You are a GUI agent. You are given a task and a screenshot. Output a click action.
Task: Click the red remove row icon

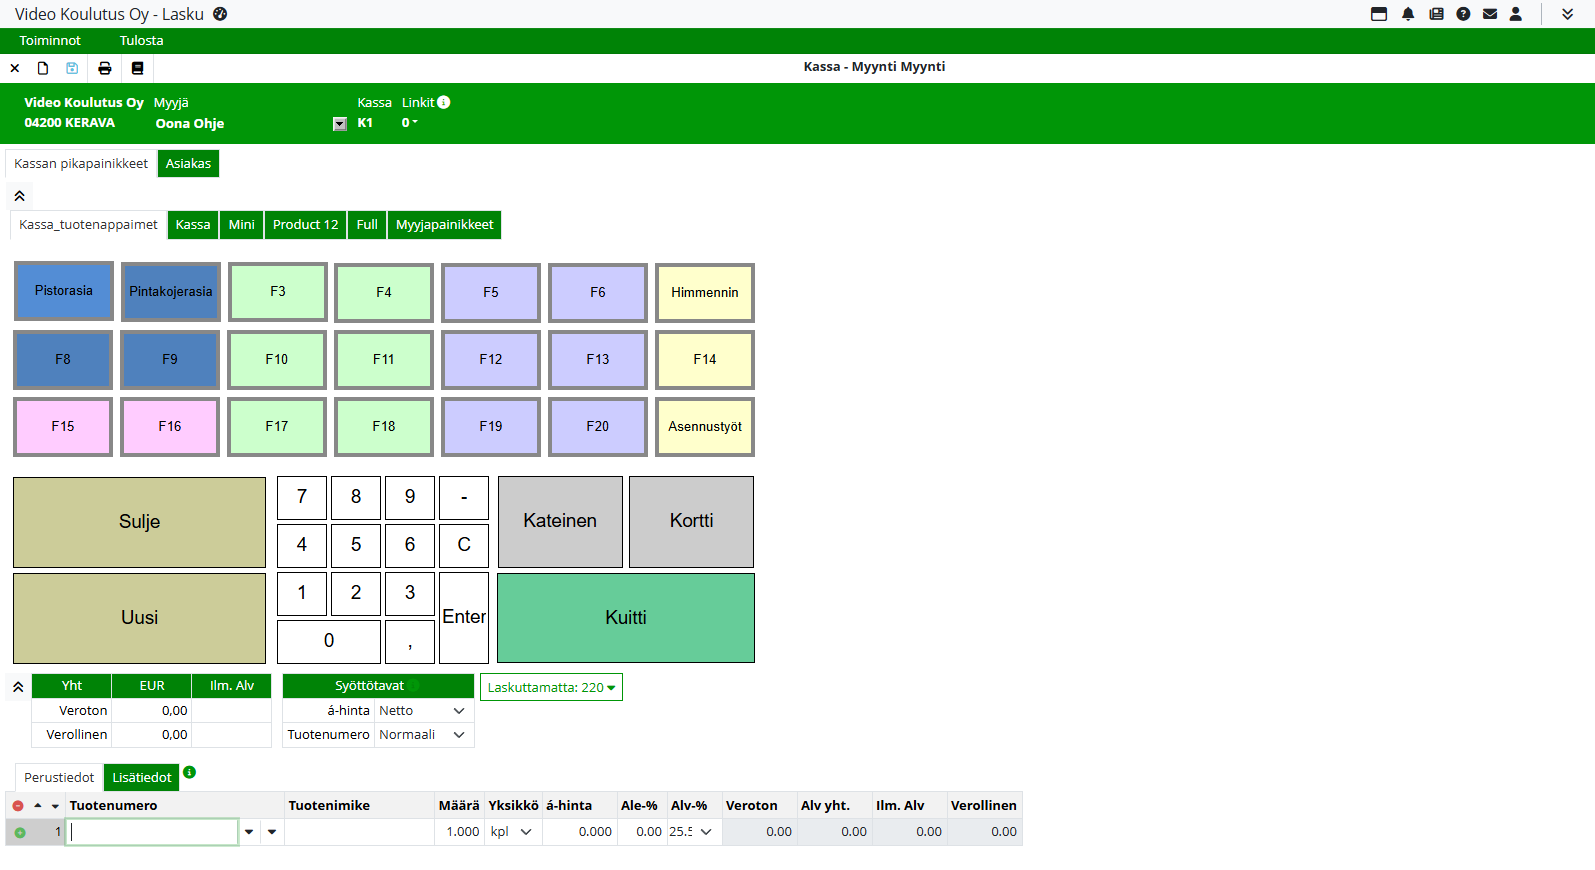(x=18, y=806)
